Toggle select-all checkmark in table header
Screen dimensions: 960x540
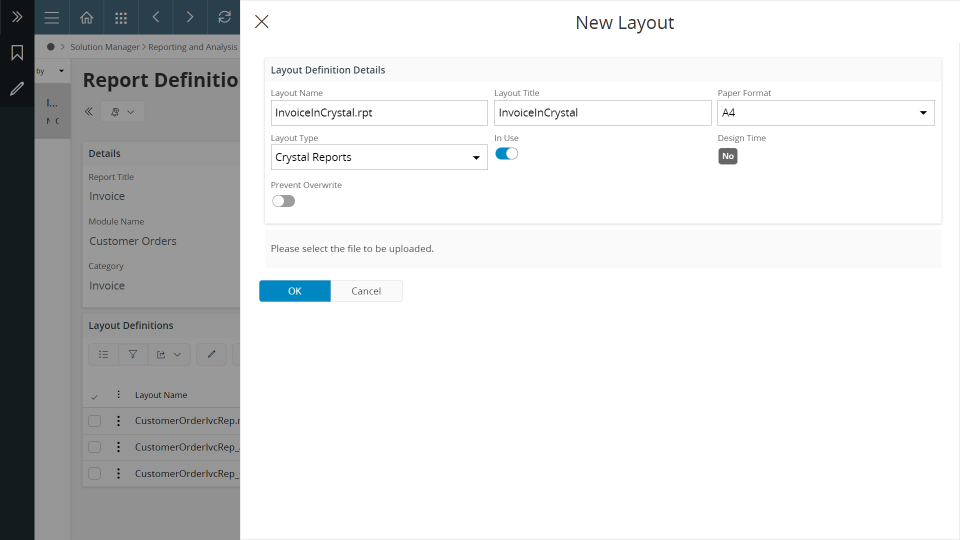pos(94,396)
